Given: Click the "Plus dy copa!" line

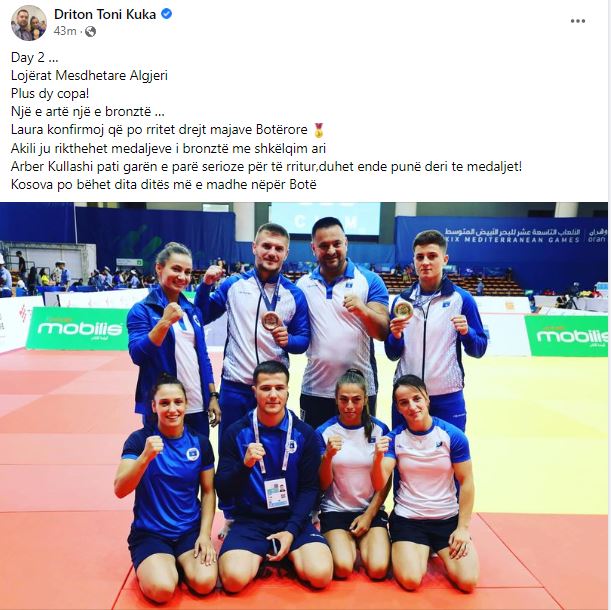Looking at the screenshot, I should click(x=50, y=94).
